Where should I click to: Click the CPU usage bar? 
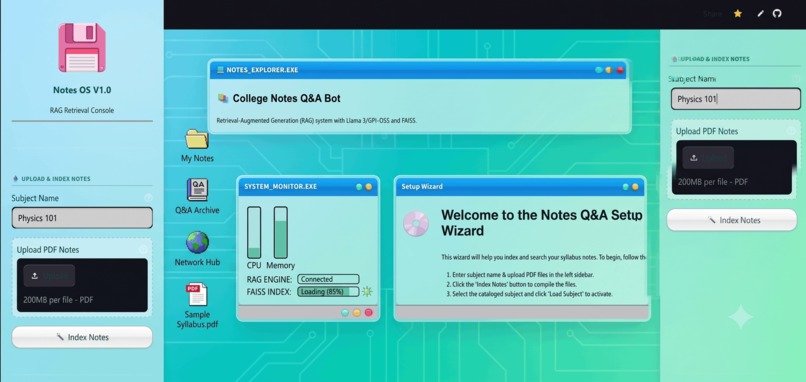click(x=254, y=232)
